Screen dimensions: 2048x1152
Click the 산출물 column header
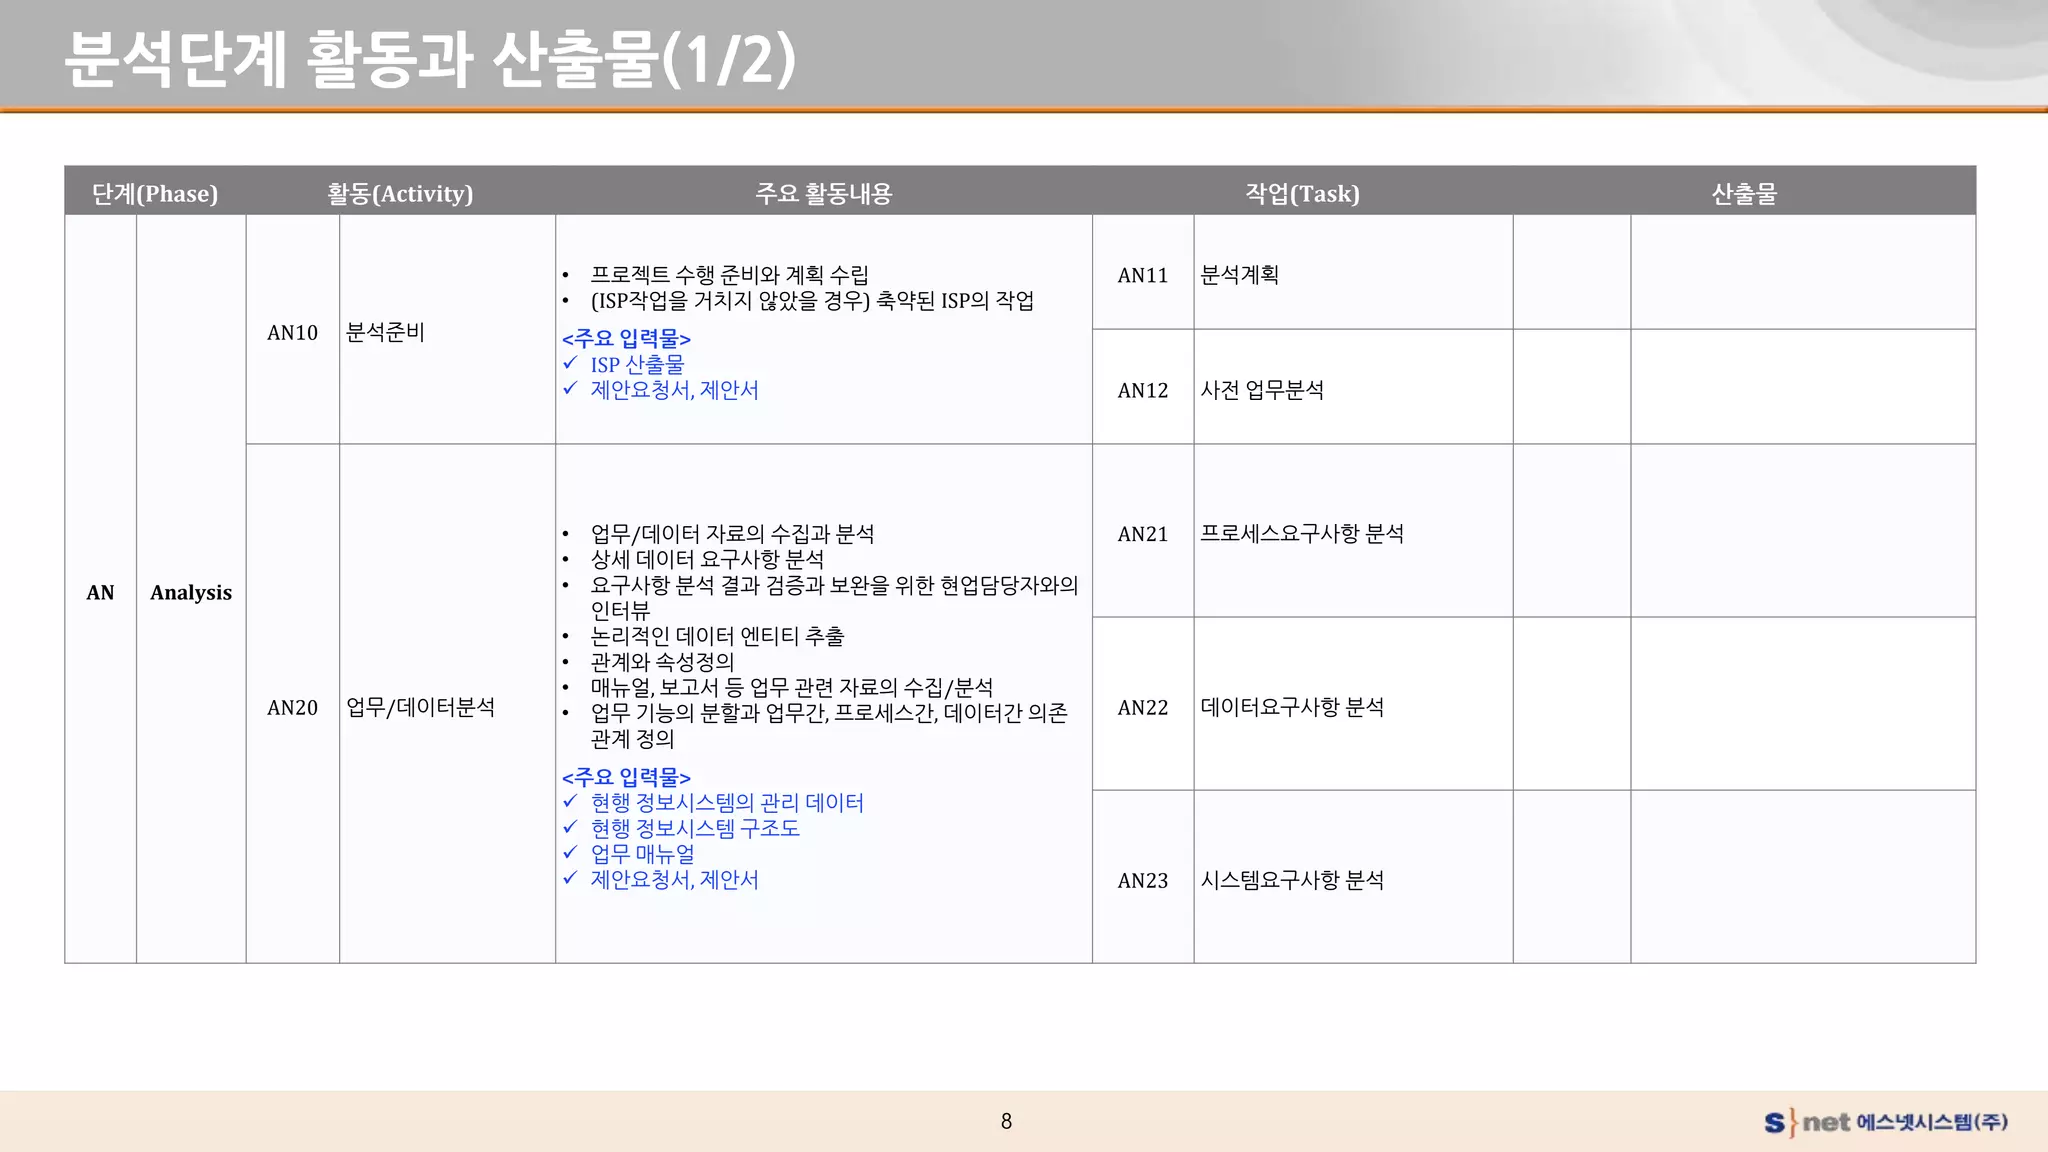tap(1744, 193)
